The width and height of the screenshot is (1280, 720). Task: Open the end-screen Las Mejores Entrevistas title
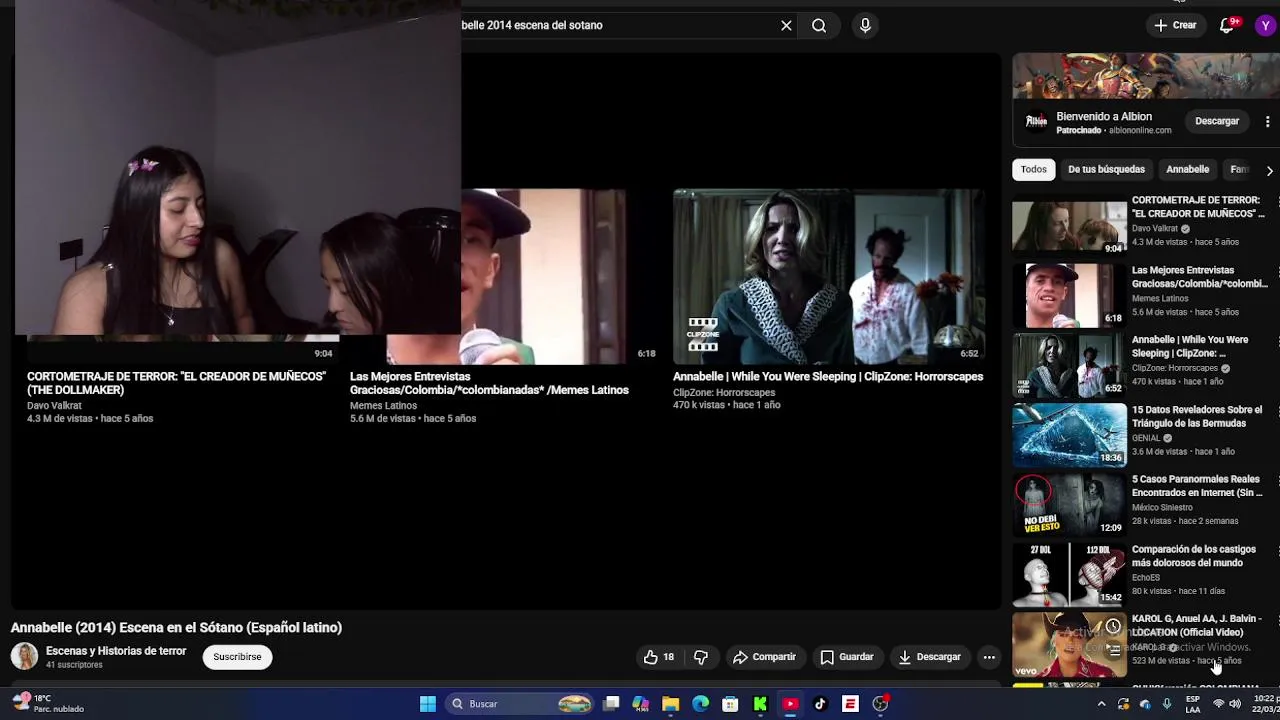point(489,383)
